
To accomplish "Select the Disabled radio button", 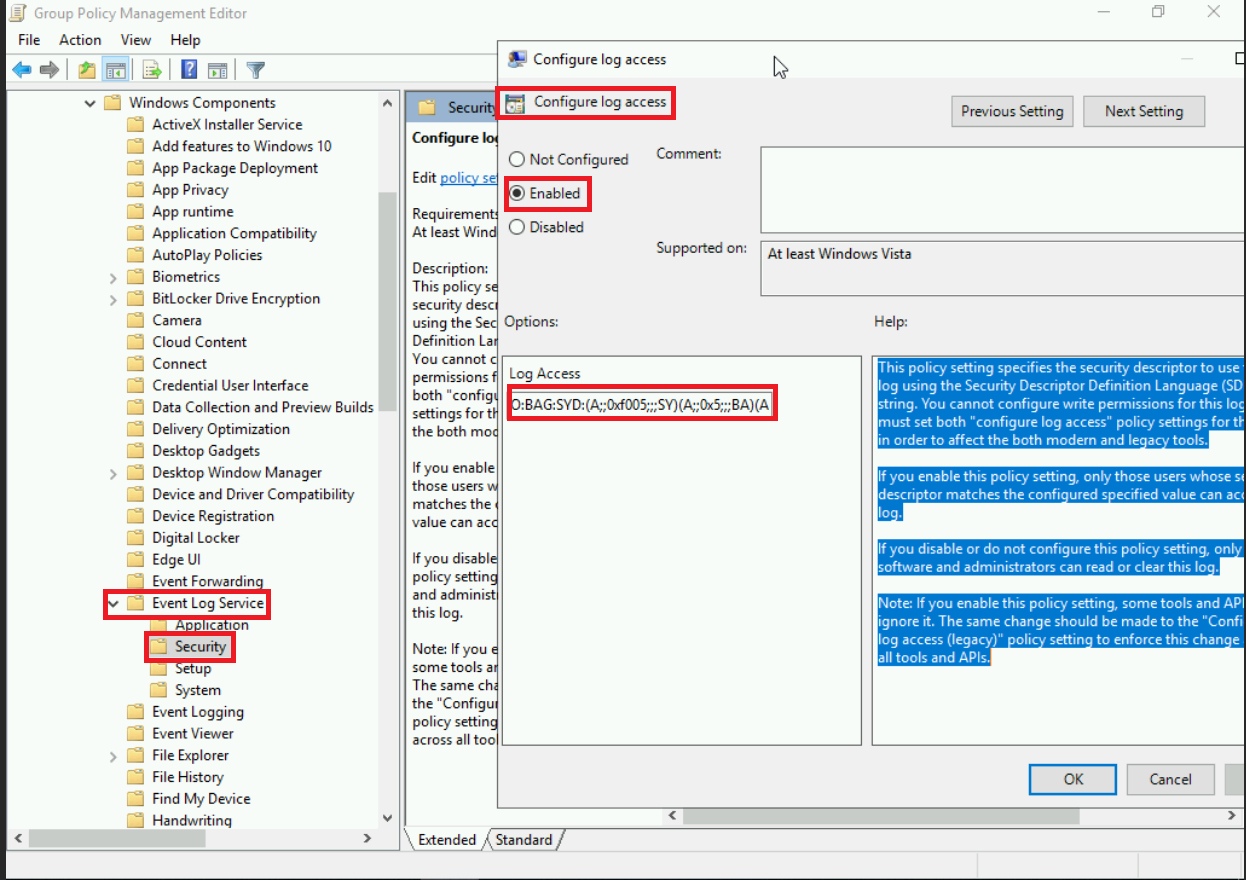I will (516, 227).
